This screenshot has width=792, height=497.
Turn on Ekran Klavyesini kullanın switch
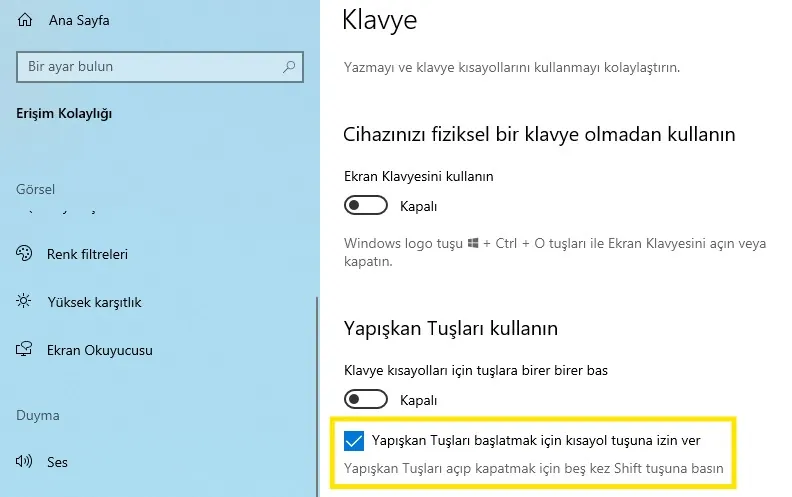click(366, 206)
